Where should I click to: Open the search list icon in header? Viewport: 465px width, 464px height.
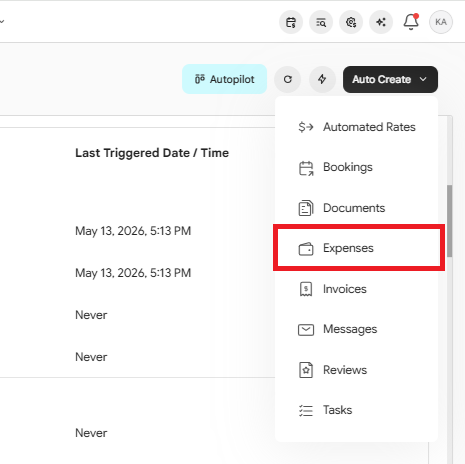pyautogui.click(x=321, y=22)
